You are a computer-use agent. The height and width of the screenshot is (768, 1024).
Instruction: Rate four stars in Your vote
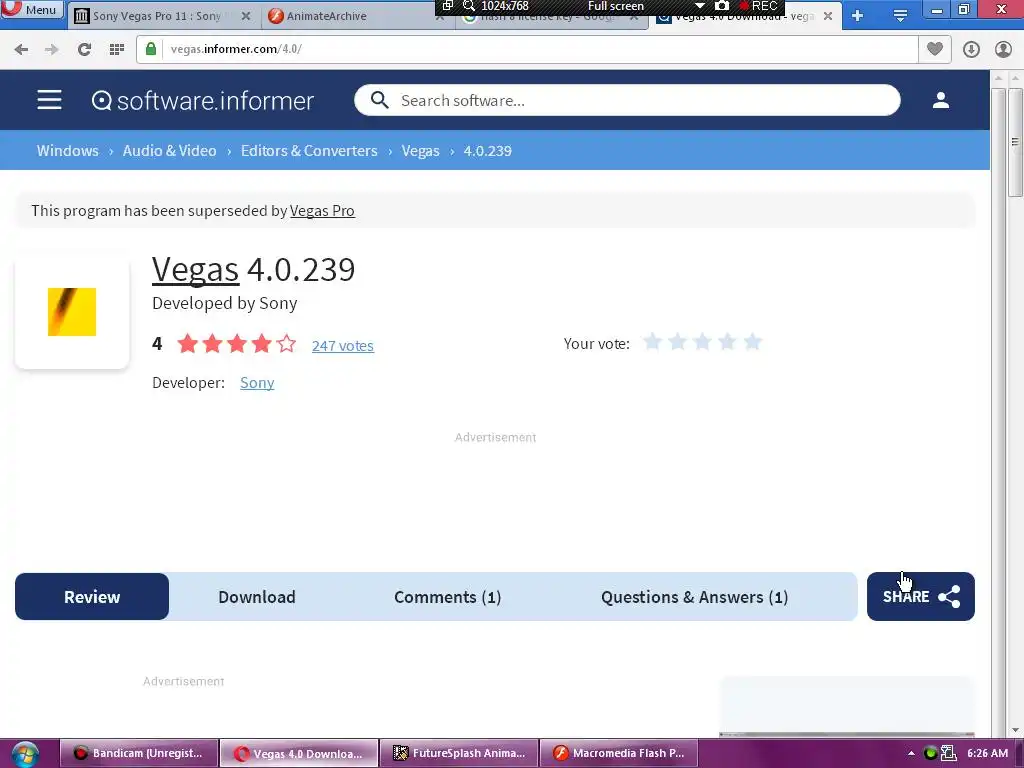tap(727, 342)
